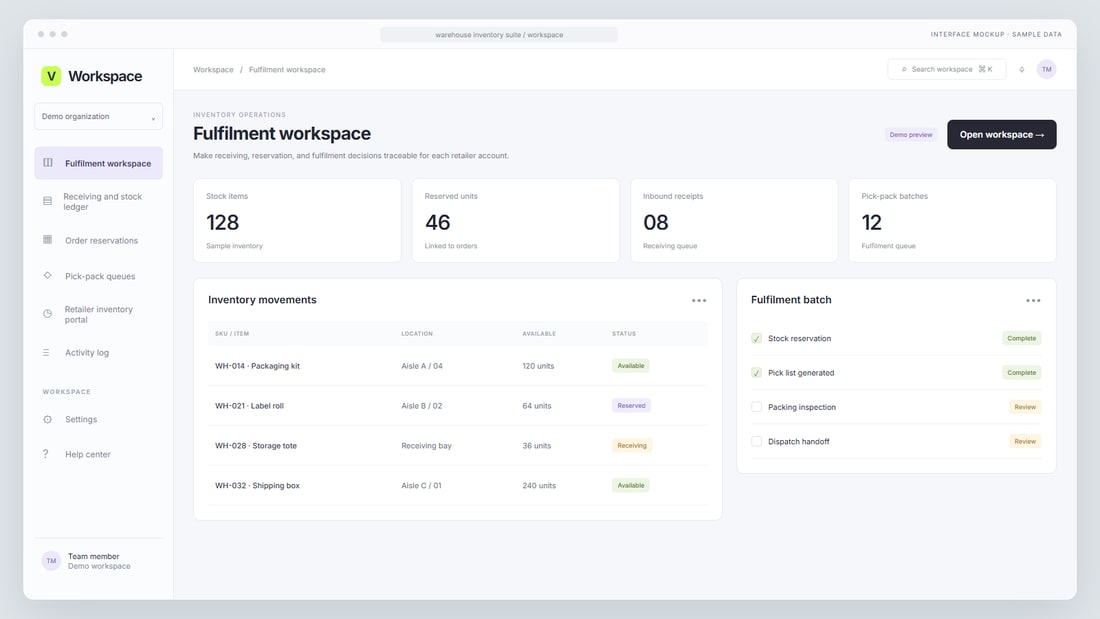Open the Pick-pack batches 12 card
Image resolution: width=1100 pixels, height=619 pixels.
pos(952,220)
